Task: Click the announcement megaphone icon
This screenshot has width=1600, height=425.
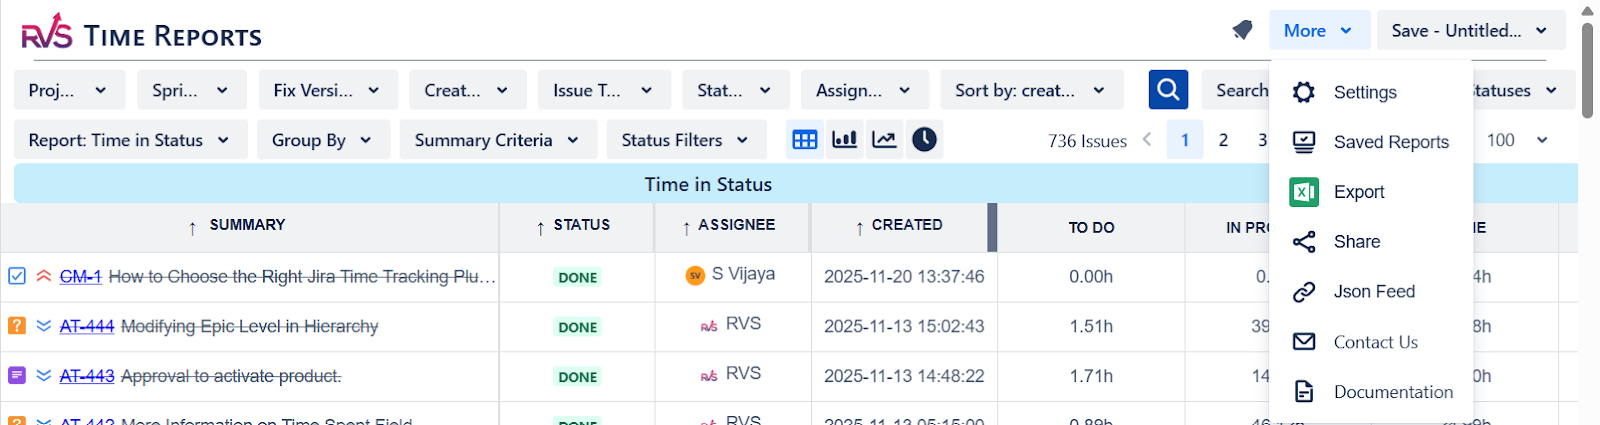Action: pyautogui.click(x=1242, y=31)
